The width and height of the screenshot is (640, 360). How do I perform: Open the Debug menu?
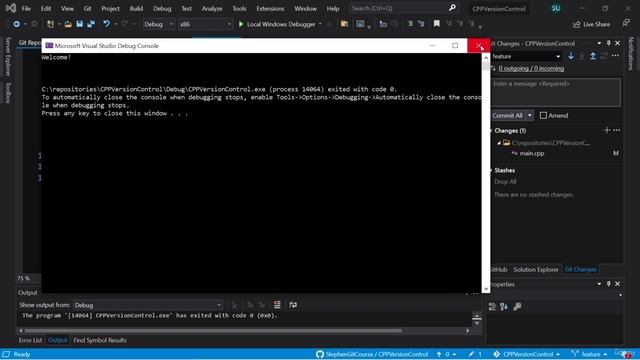[x=162, y=8]
